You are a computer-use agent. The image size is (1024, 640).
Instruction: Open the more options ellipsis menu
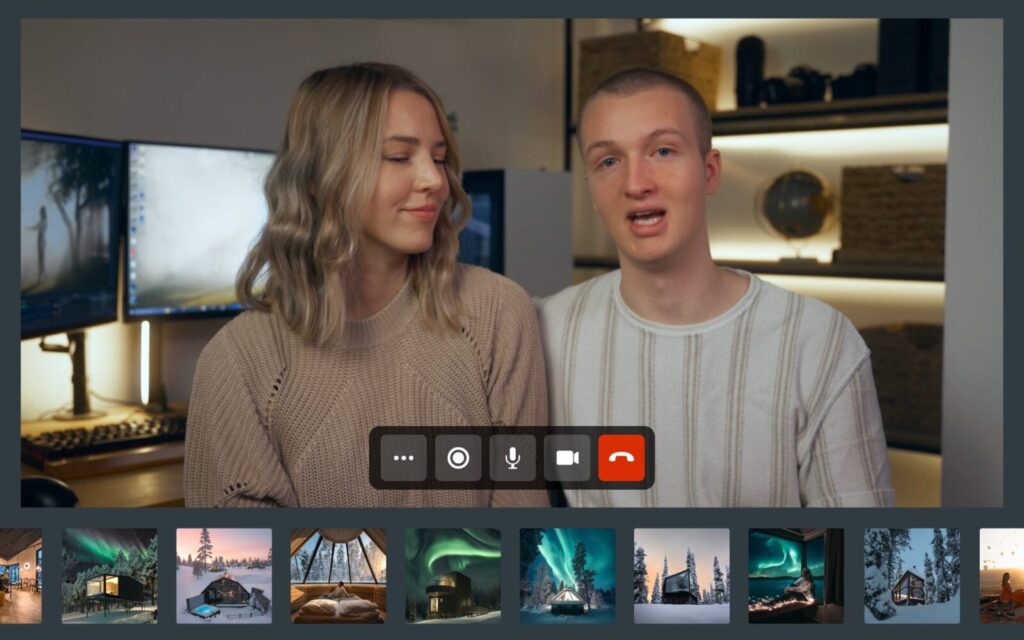pos(404,458)
